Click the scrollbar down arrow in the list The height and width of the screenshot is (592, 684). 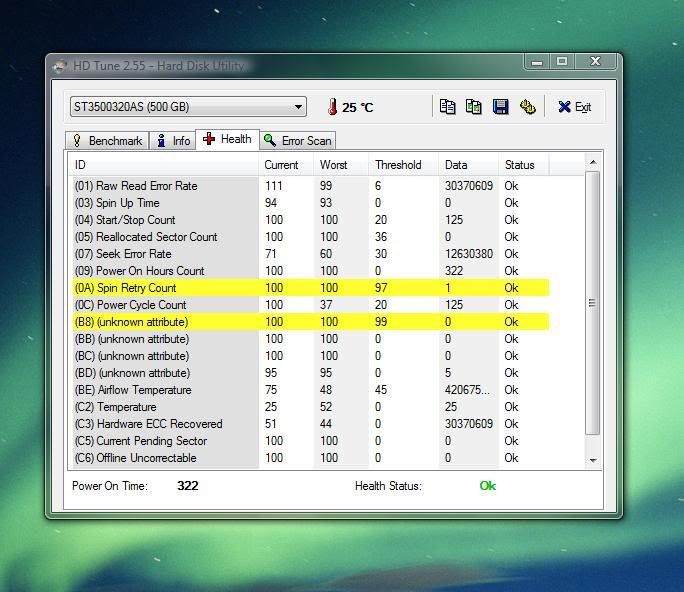[592, 460]
